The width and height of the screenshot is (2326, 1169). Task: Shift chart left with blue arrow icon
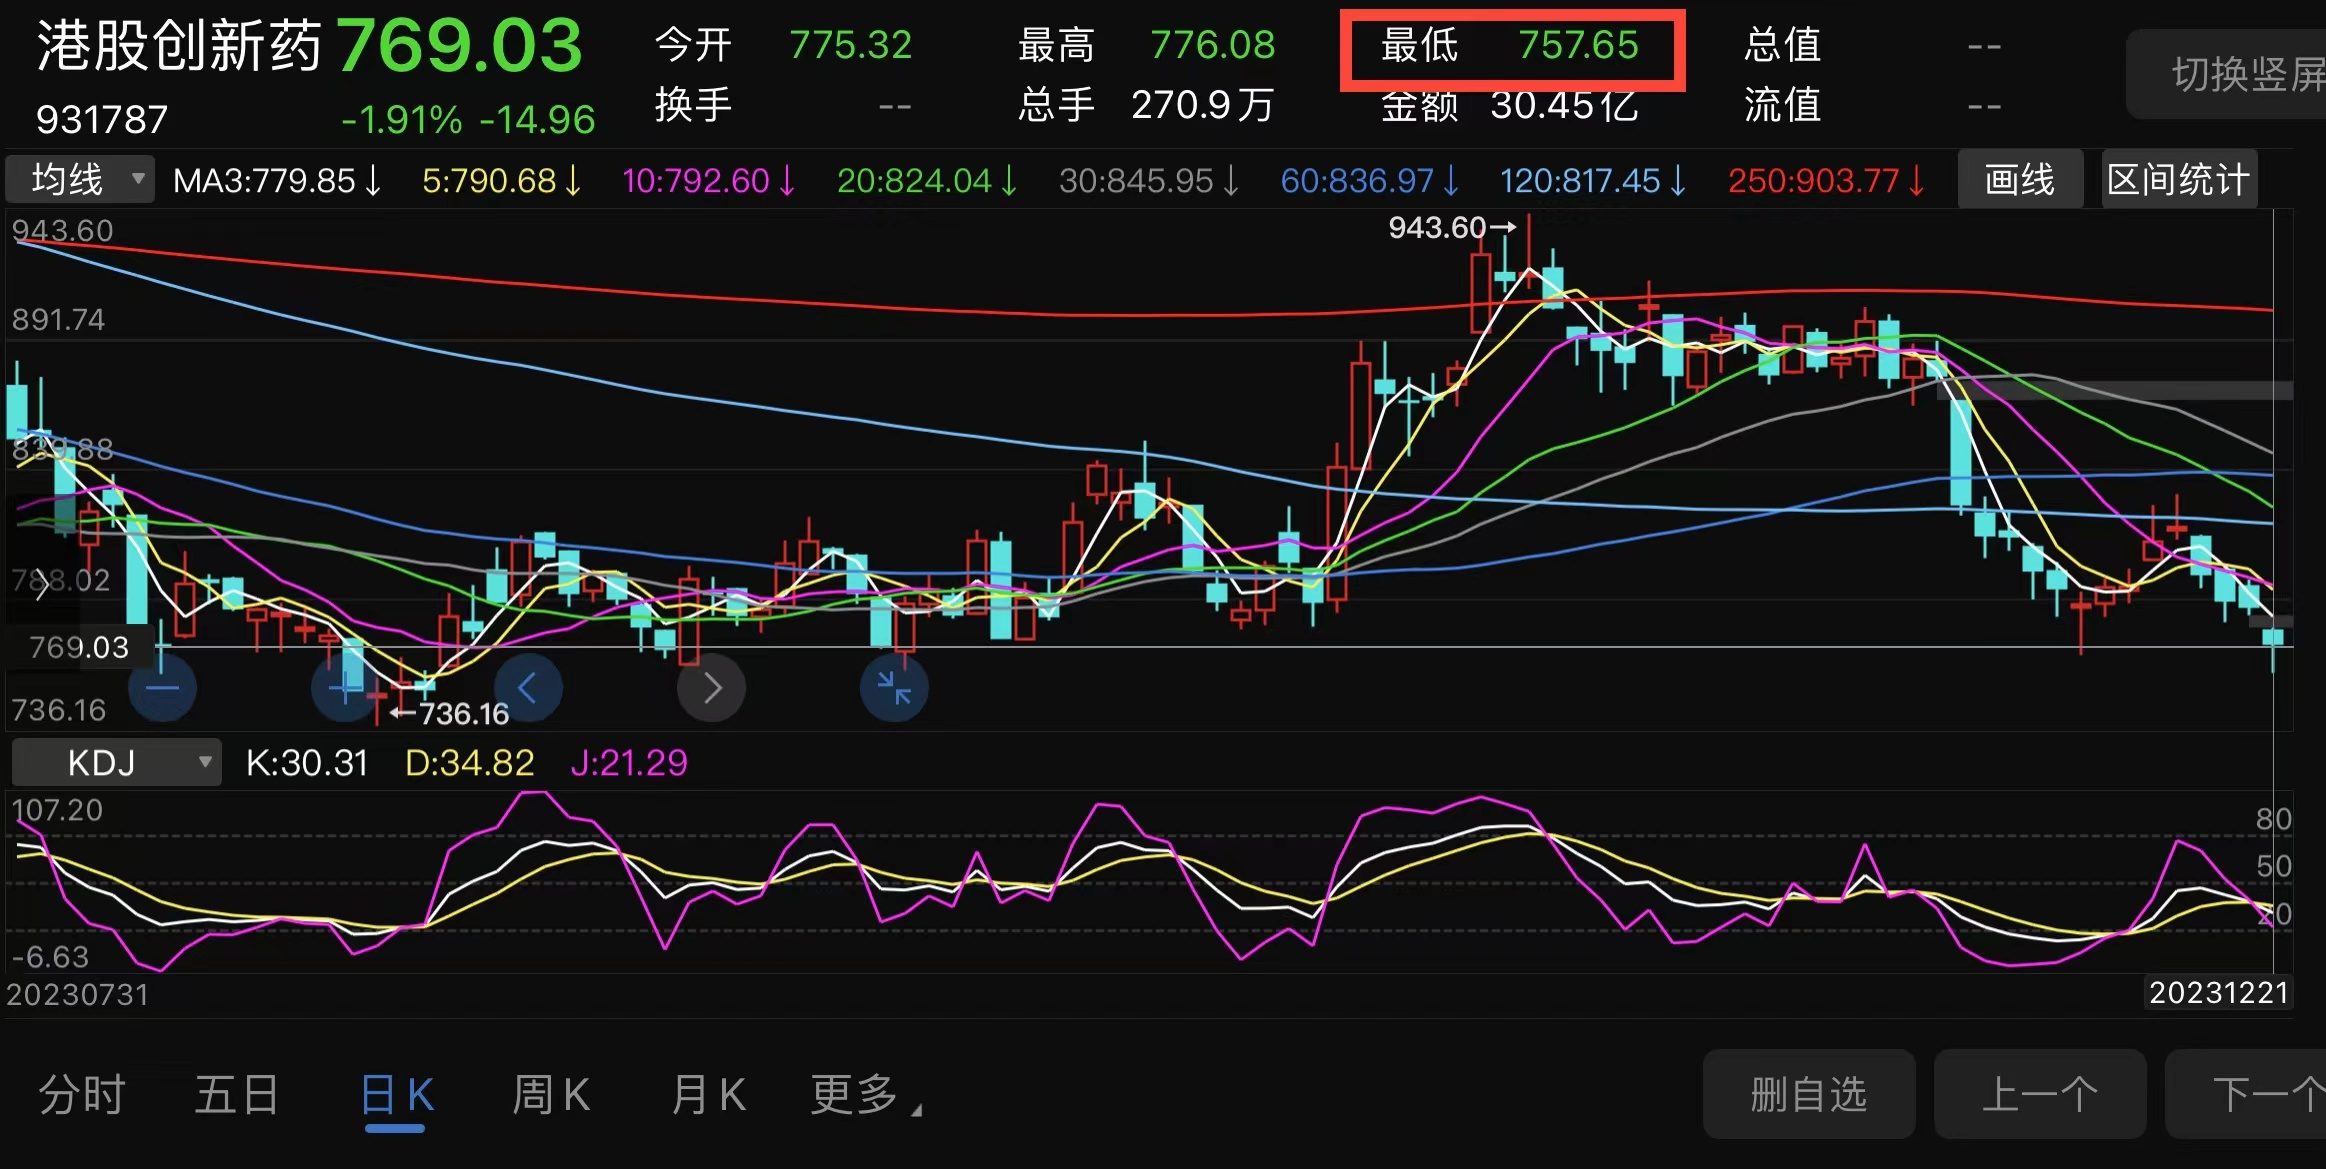coord(528,688)
